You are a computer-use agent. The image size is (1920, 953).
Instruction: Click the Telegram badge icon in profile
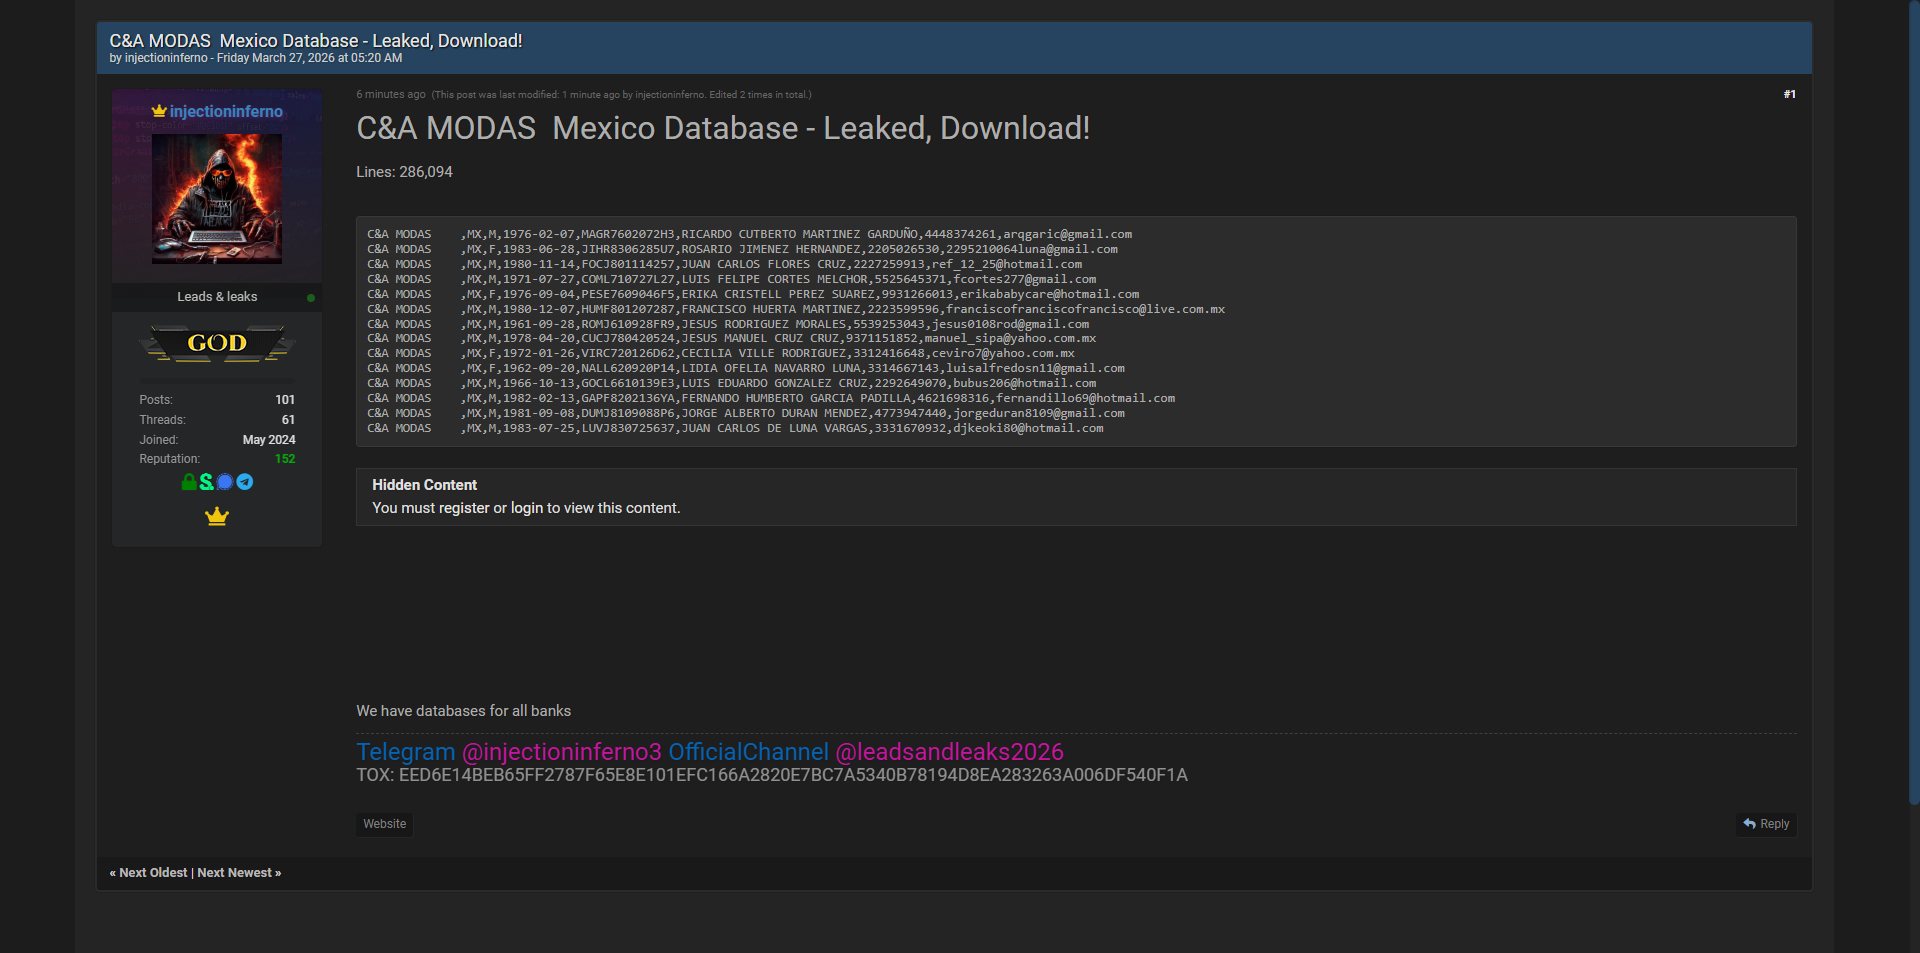point(245,482)
